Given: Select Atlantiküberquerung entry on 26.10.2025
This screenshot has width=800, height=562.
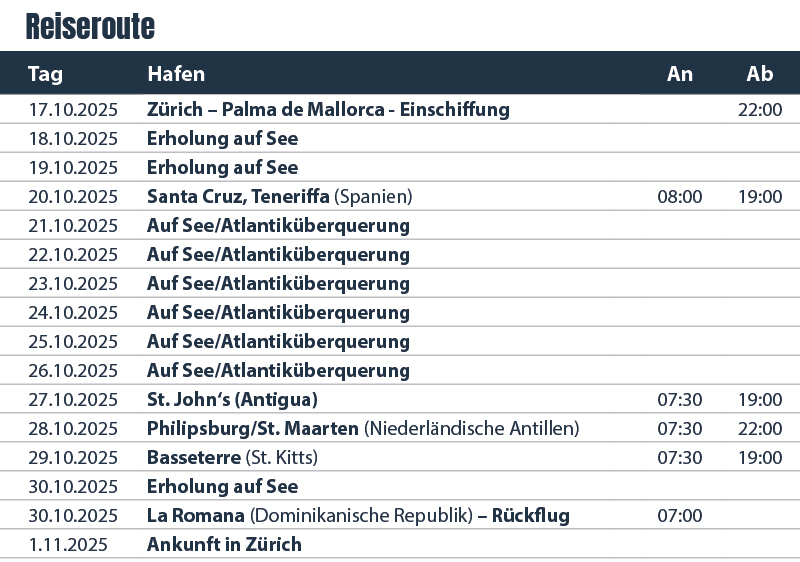Looking at the screenshot, I should pyautogui.click(x=278, y=371).
